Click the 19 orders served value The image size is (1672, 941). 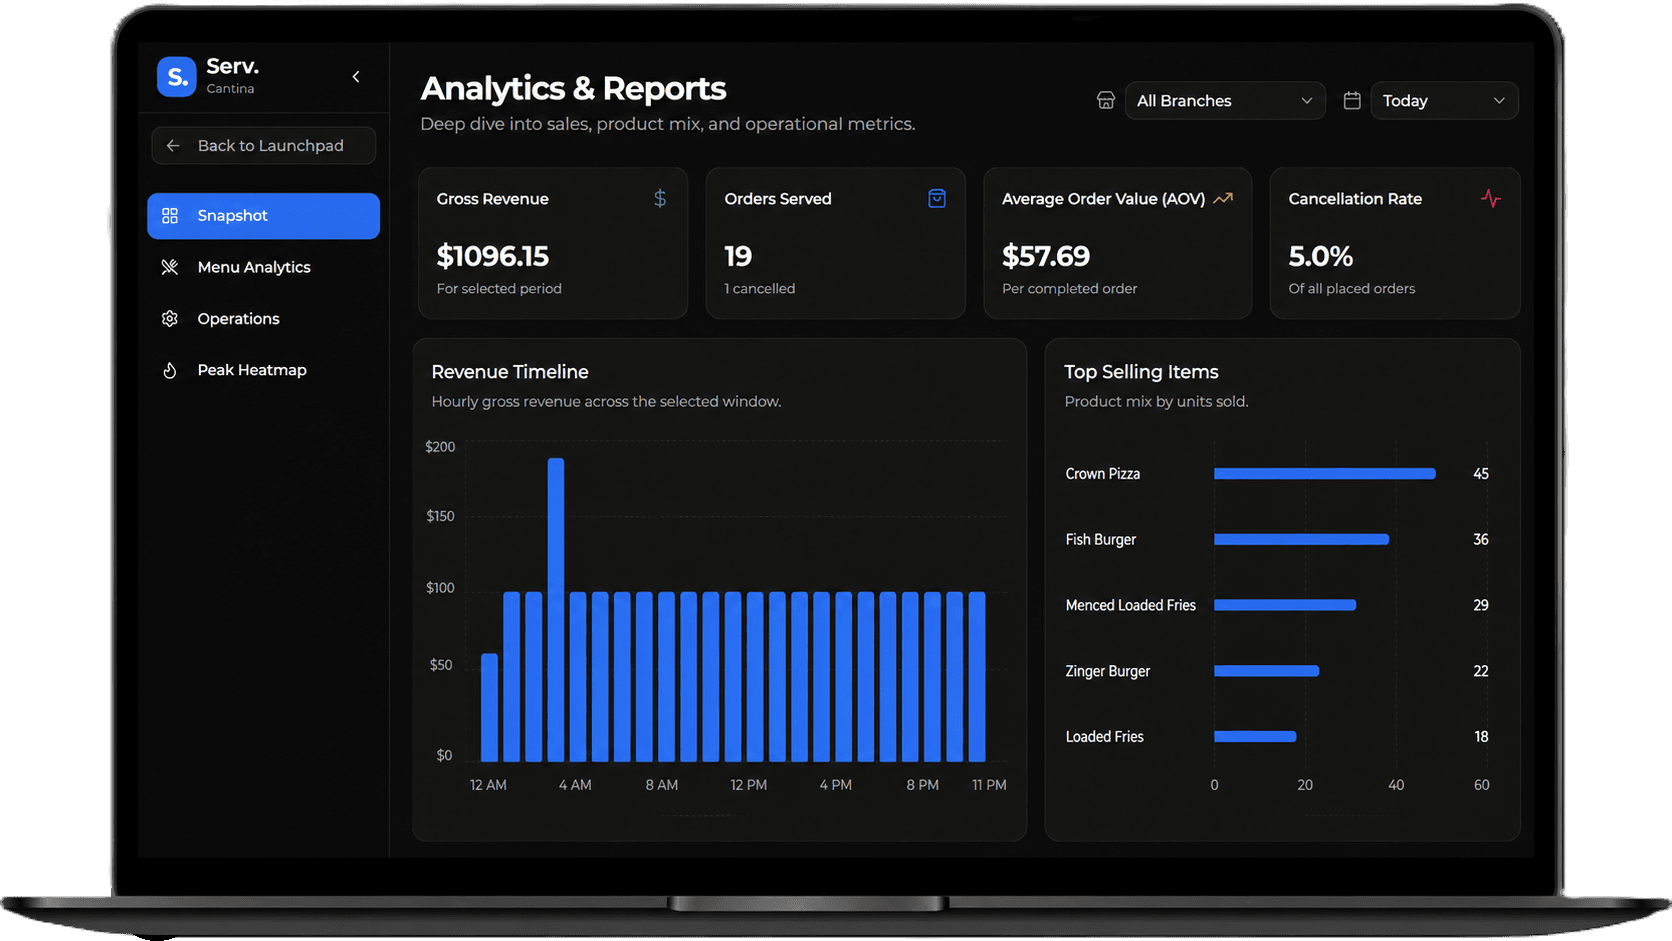738,256
